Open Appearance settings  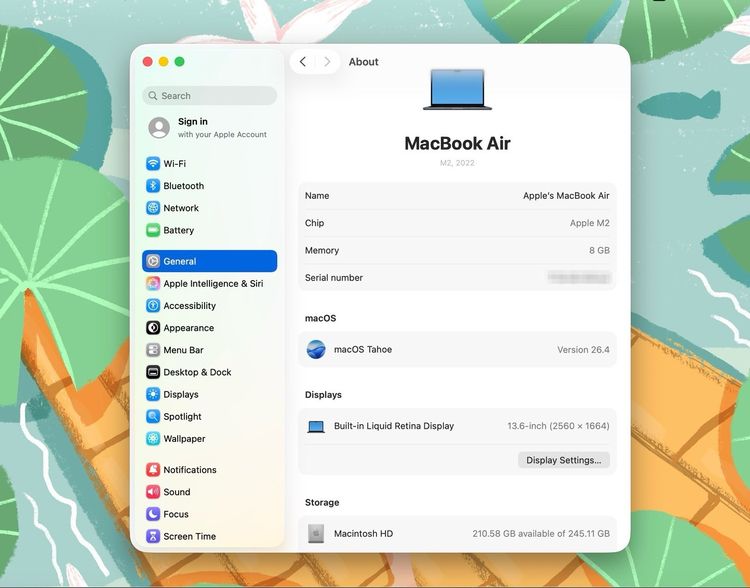[210, 328]
